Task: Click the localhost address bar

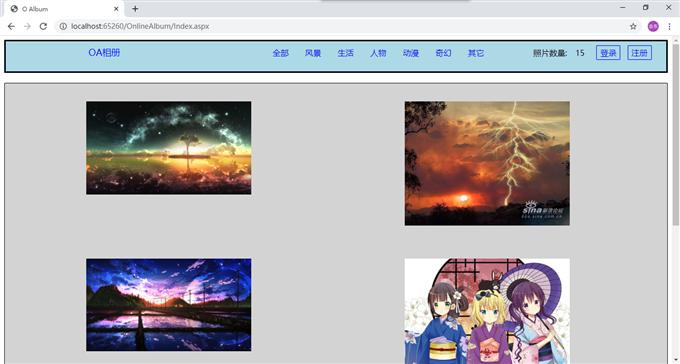Action: coord(343,26)
